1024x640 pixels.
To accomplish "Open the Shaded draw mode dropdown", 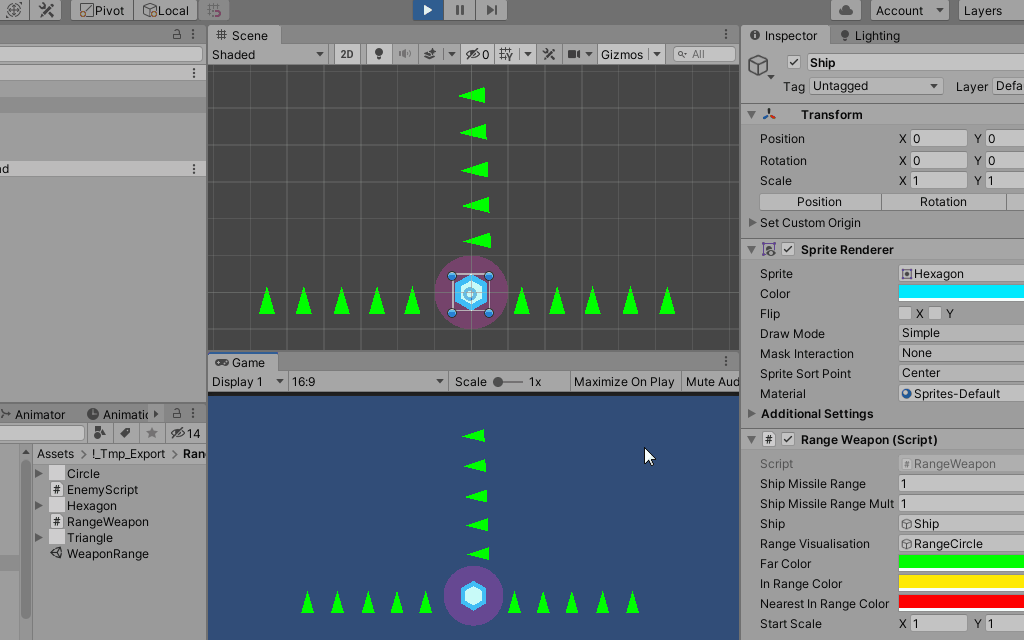I will point(268,53).
